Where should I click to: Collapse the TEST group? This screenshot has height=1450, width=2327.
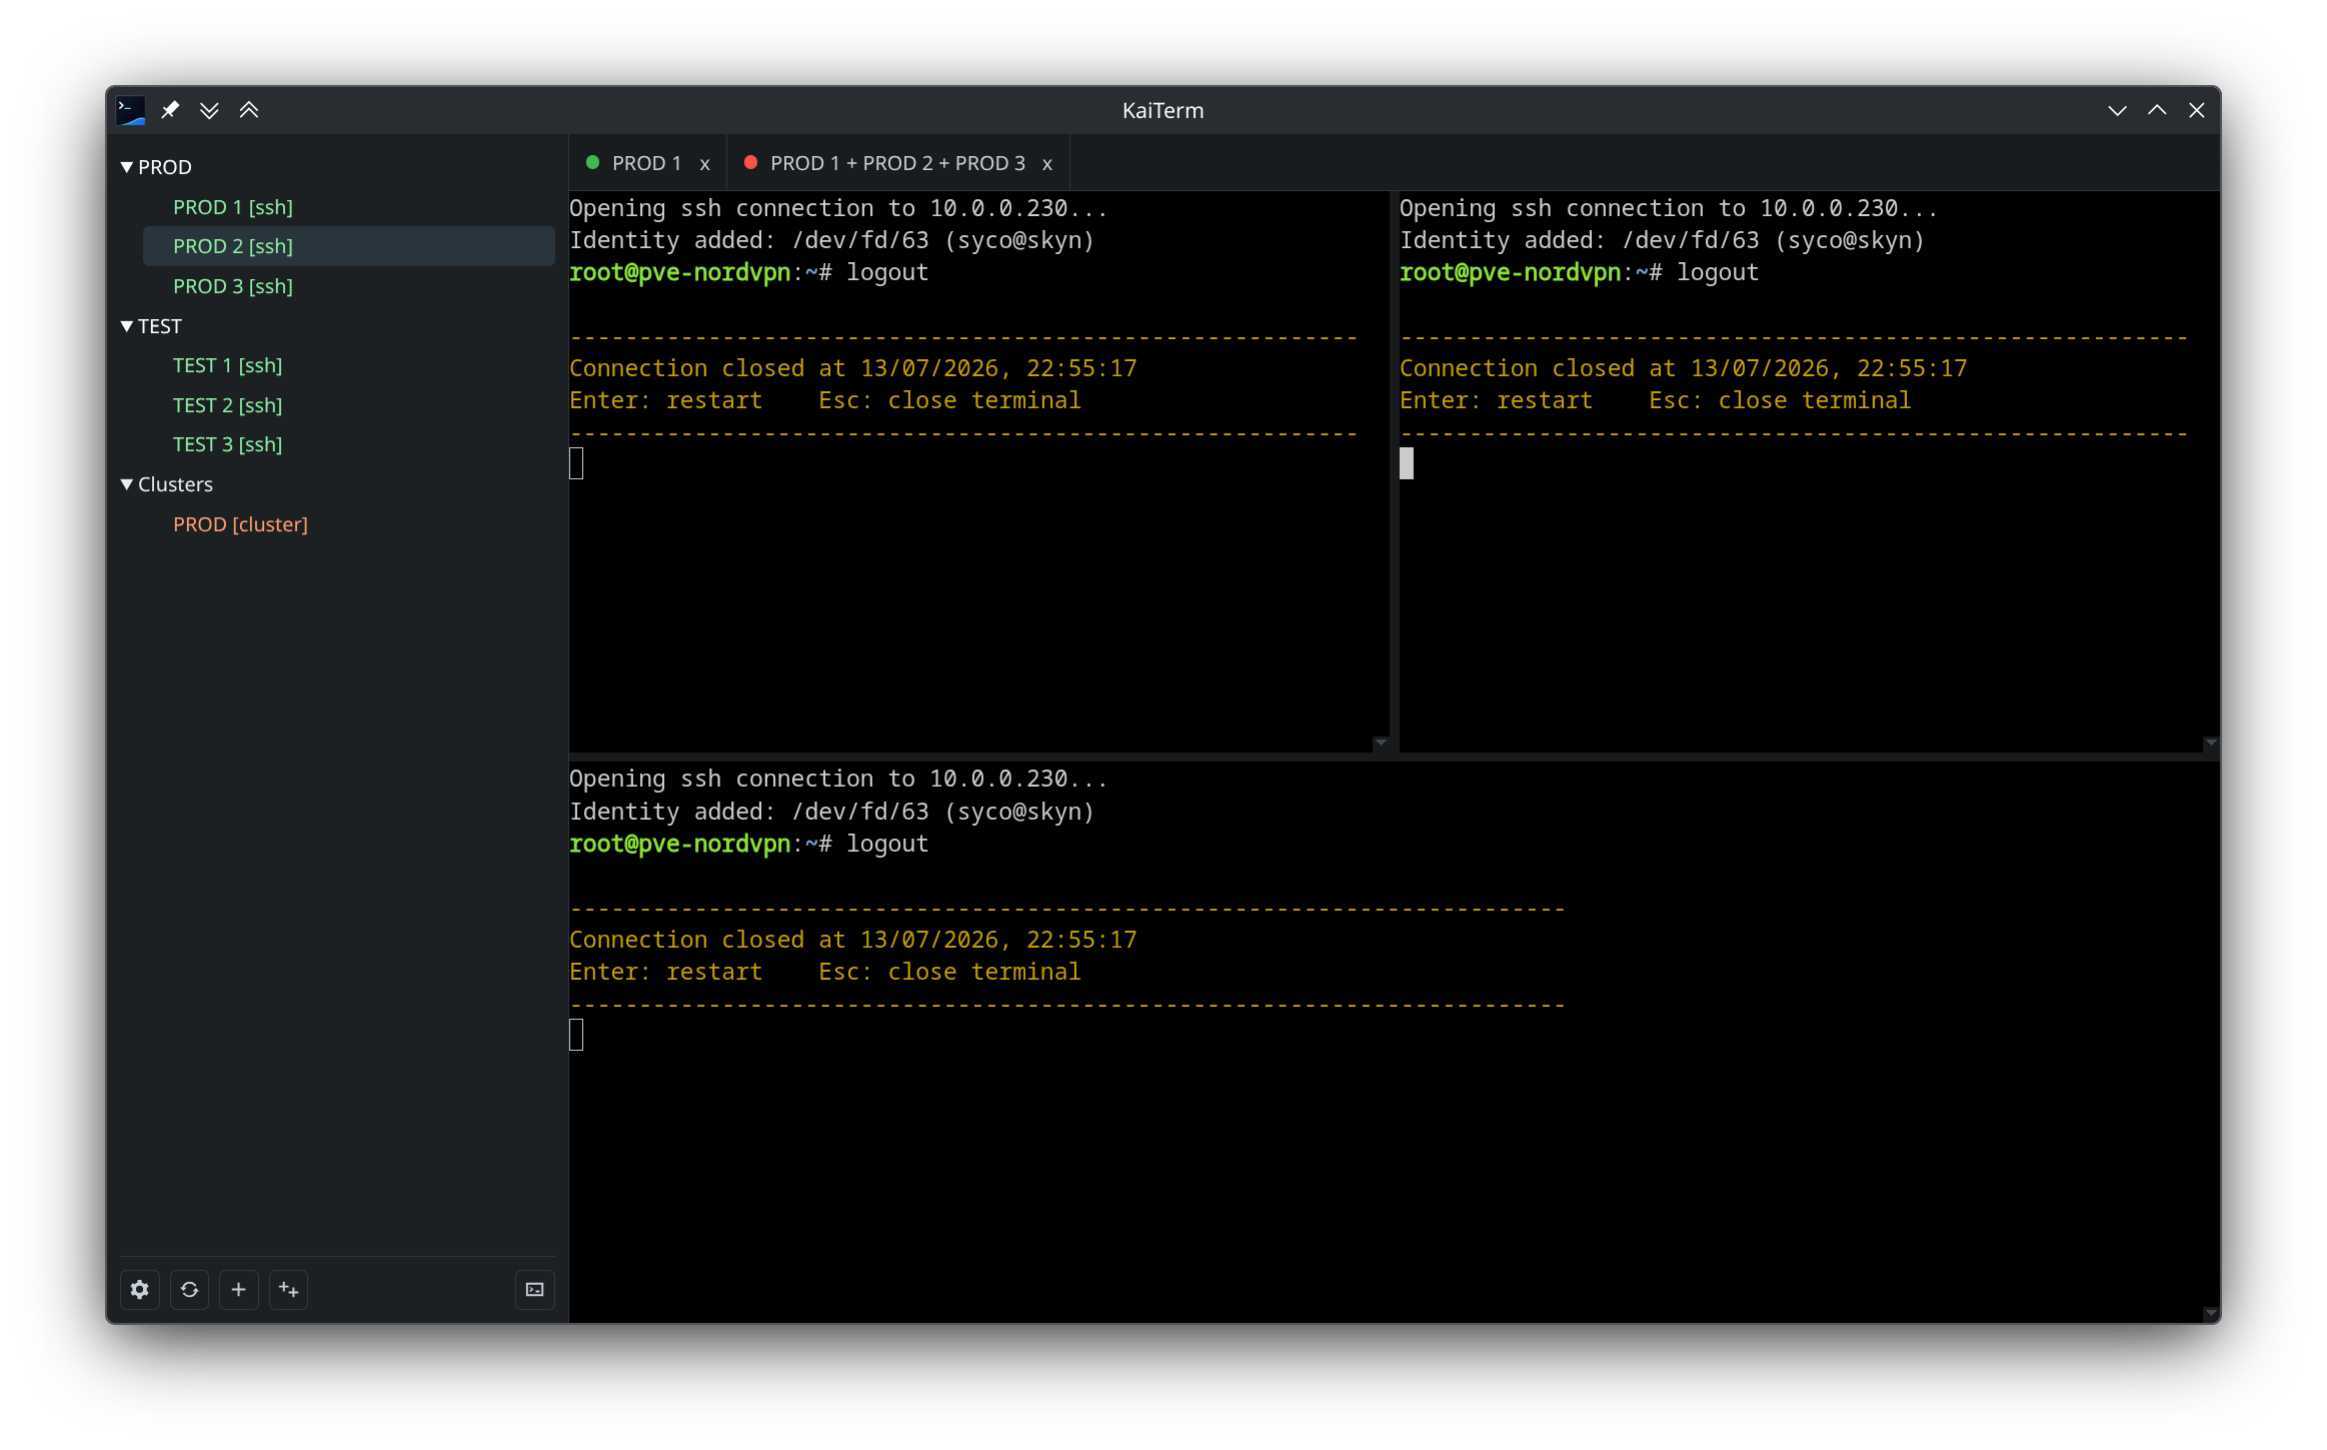[127, 326]
